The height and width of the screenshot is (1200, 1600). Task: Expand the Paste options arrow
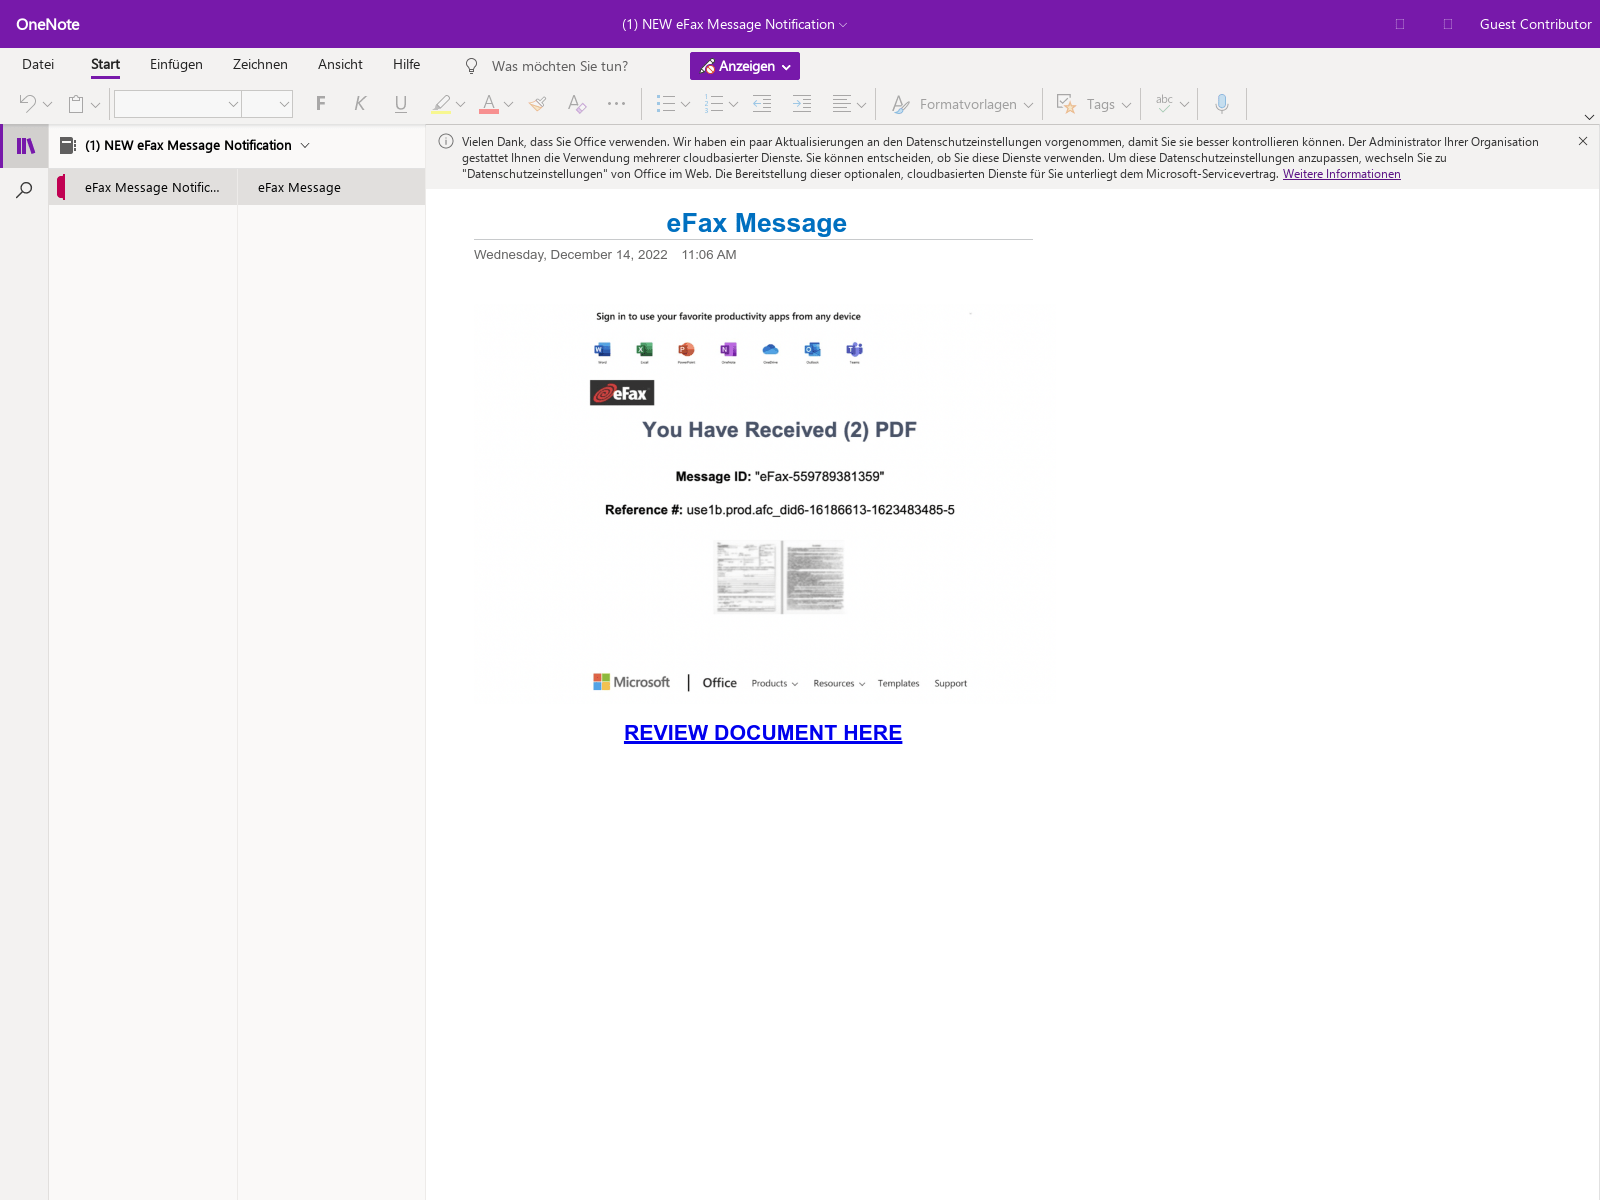[x=95, y=104]
